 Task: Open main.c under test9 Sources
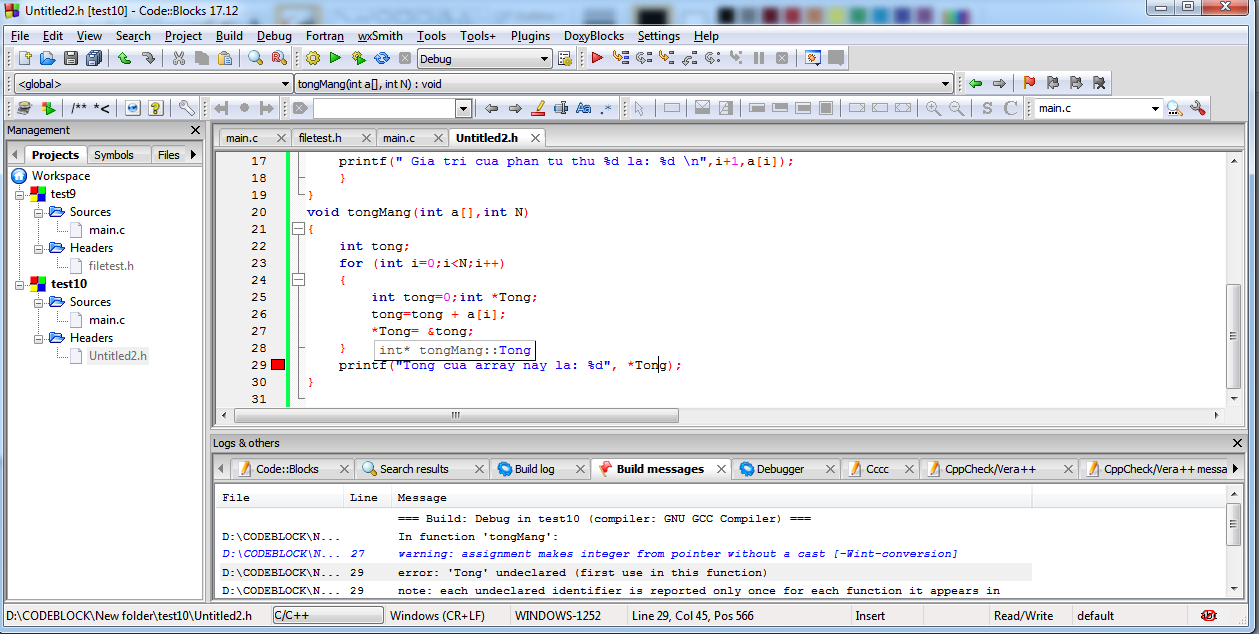[106, 230]
